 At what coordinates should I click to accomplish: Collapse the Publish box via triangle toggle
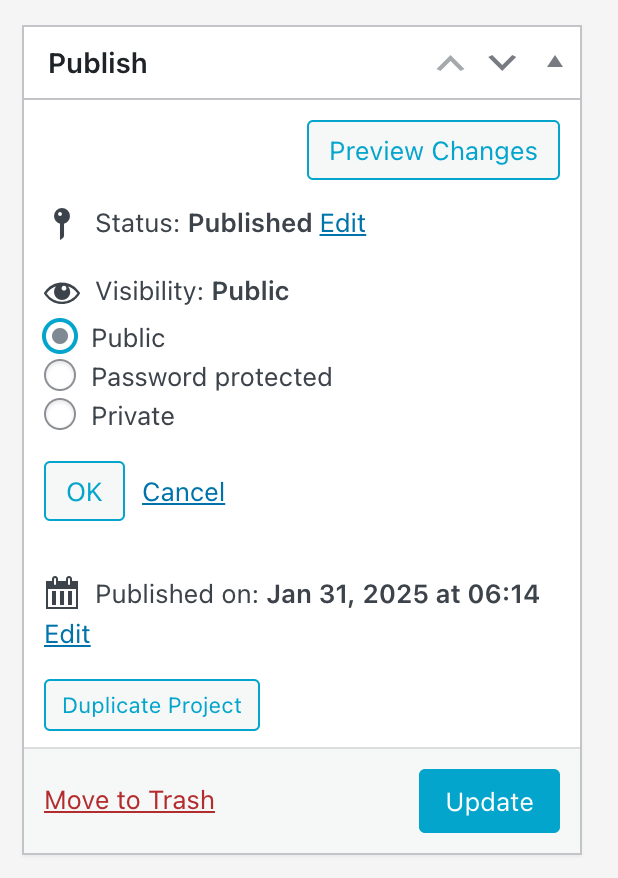click(554, 62)
